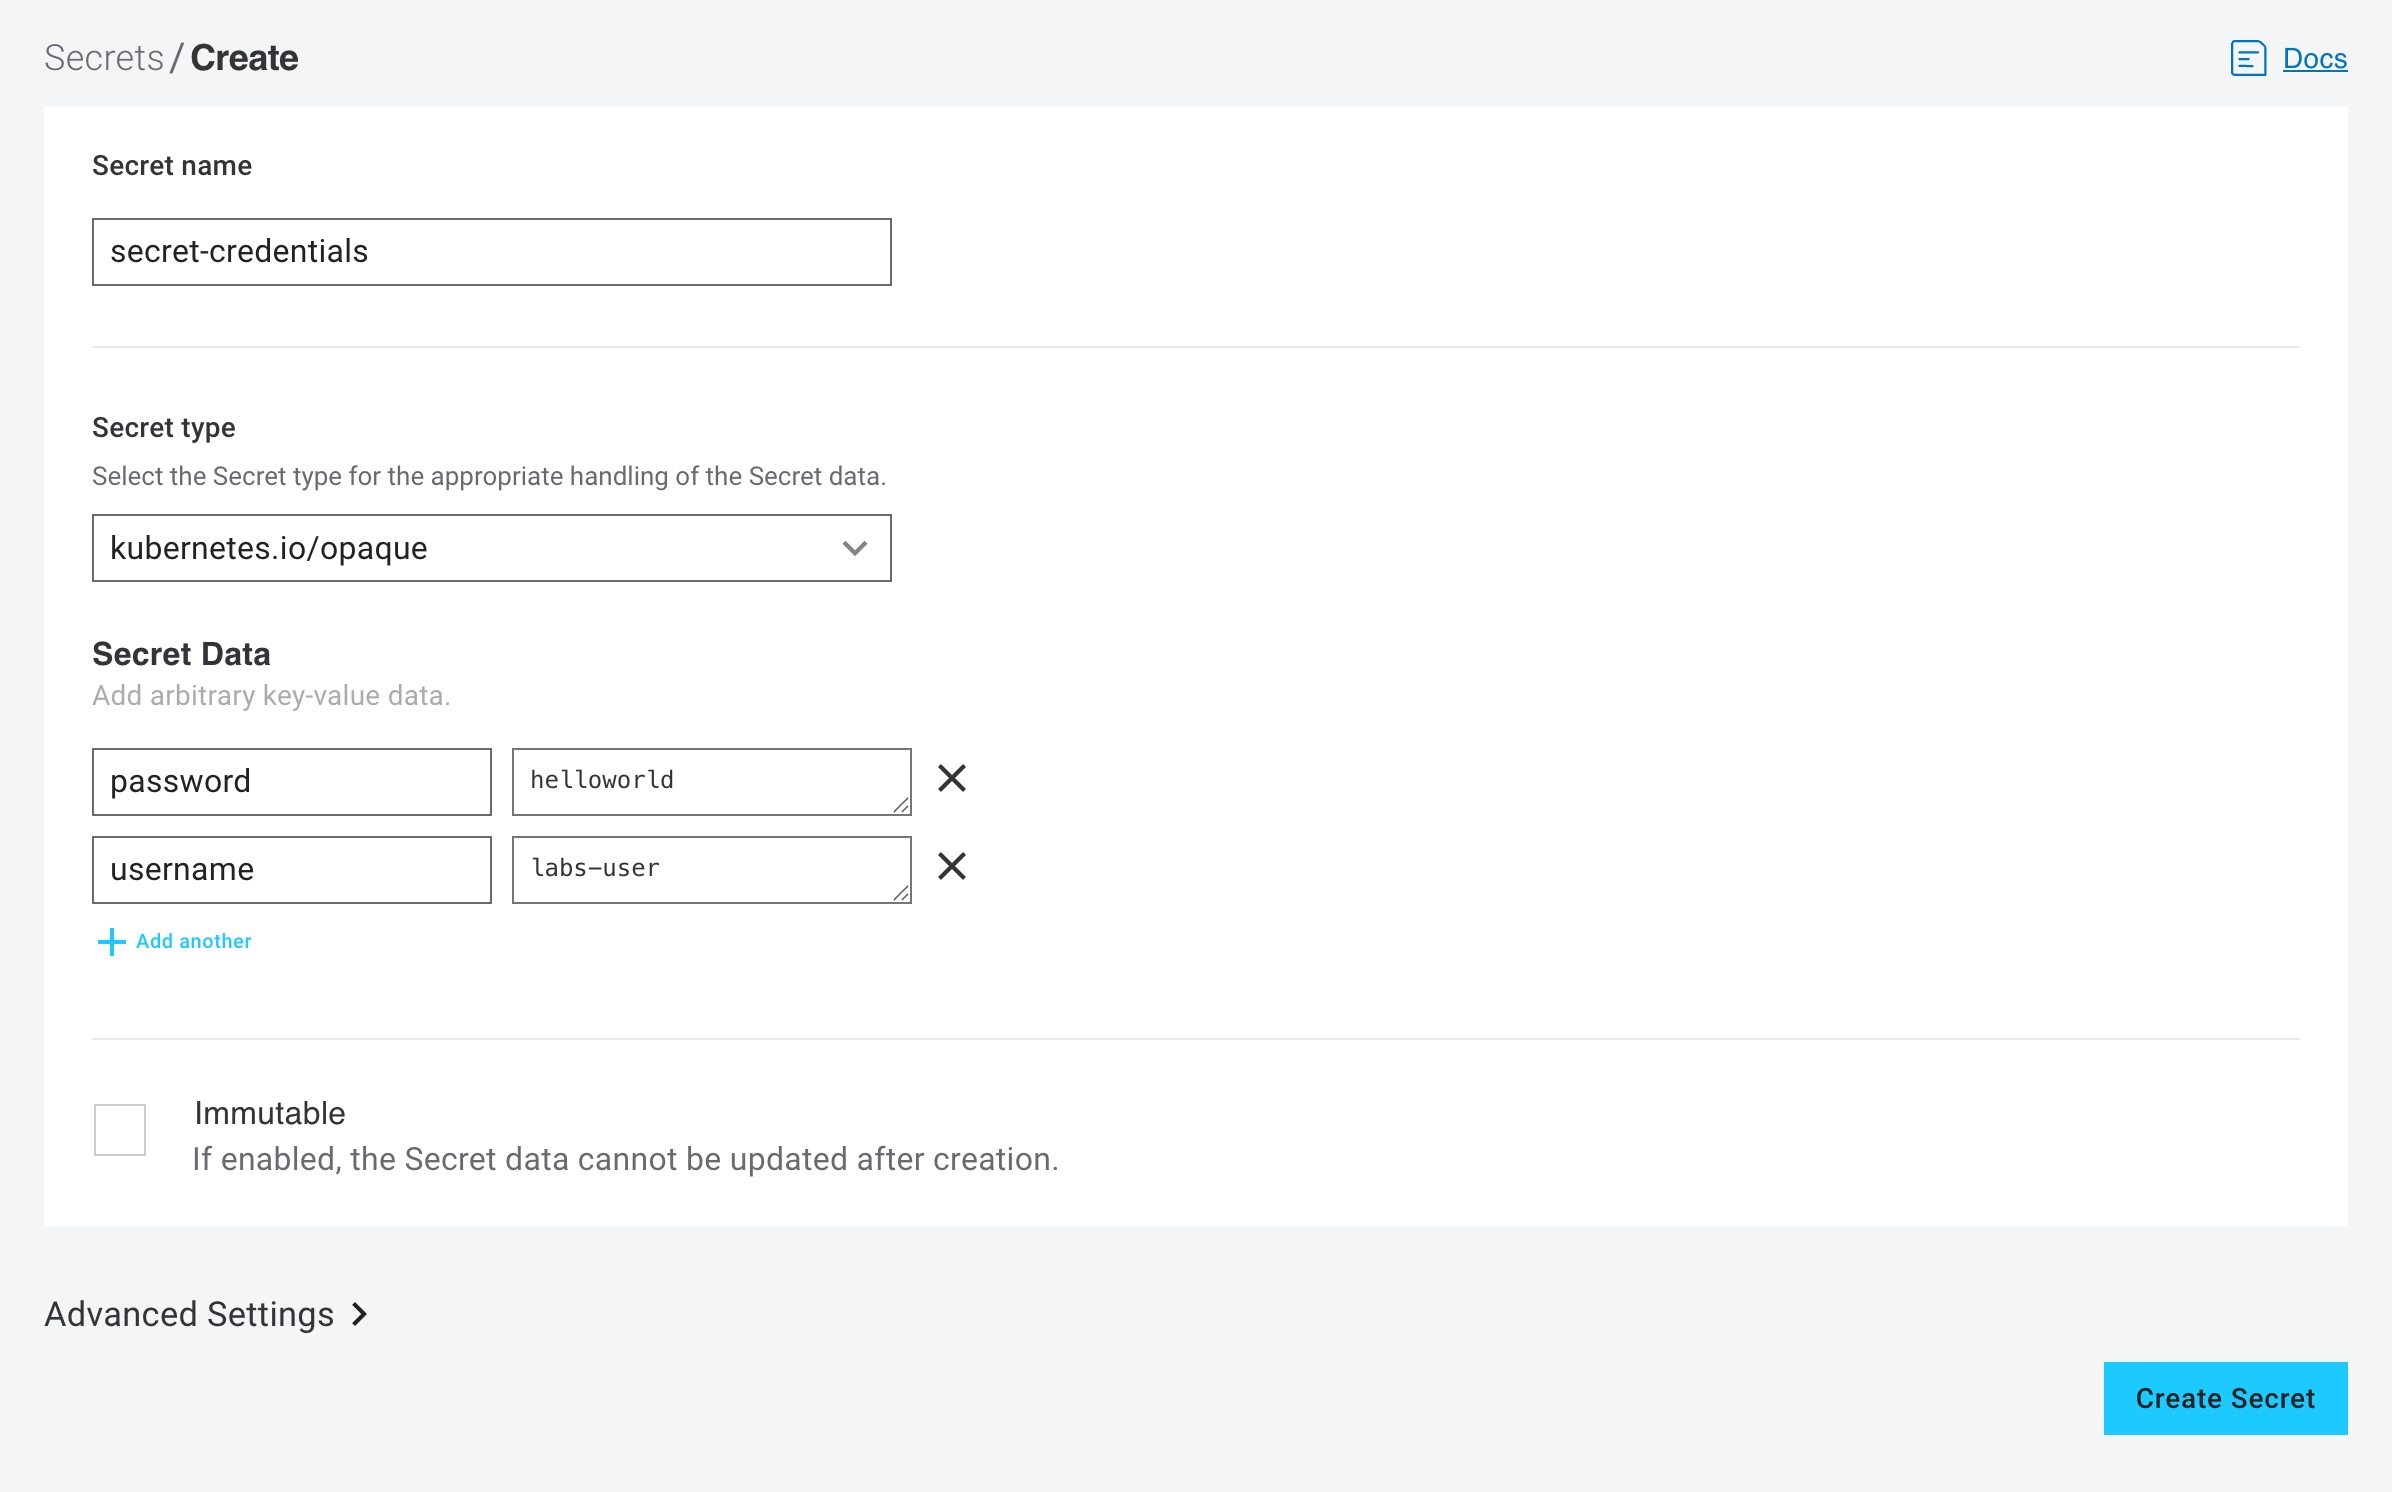This screenshot has width=2392, height=1492.
Task: Click the Advanced Settings chevron arrow
Action: (x=360, y=1314)
